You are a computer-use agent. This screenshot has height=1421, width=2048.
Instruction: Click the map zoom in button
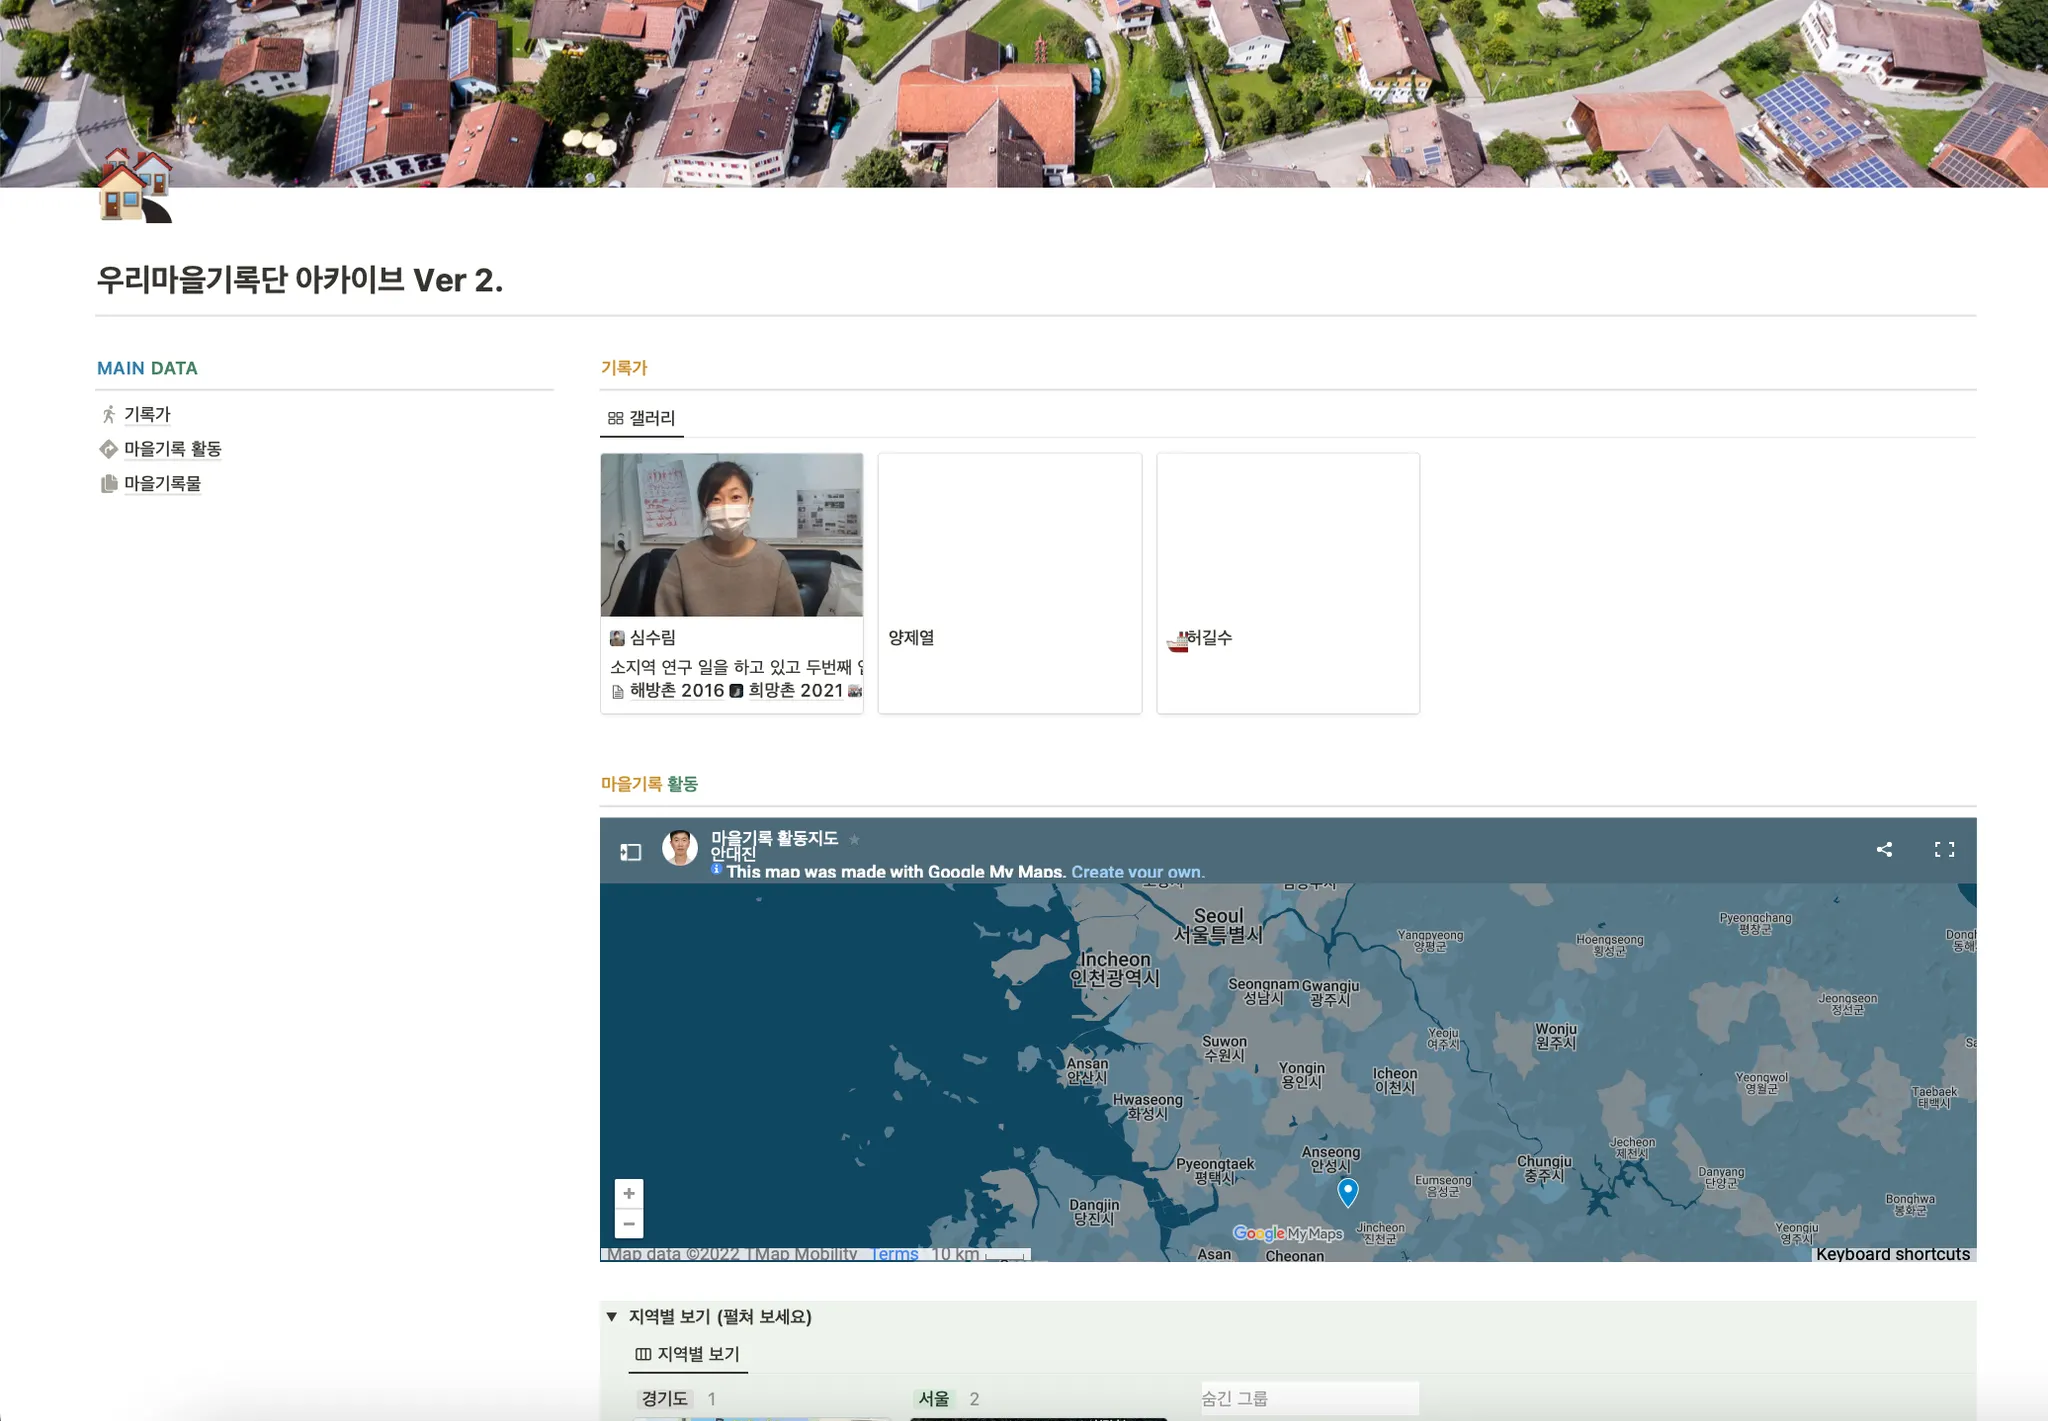click(x=629, y=1193)
